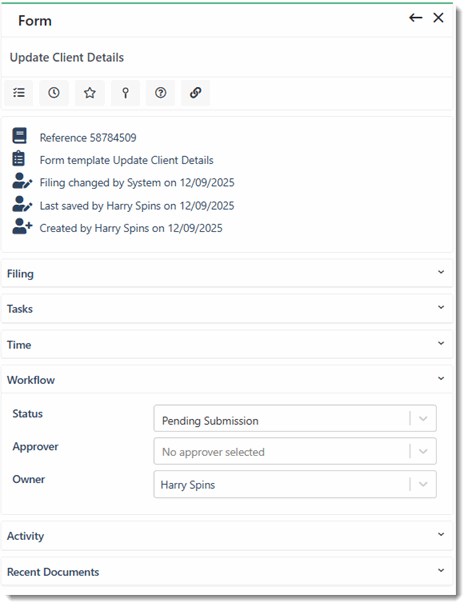The image size is (468, 607).
Task: Click the clock time toolbar icon
Action: 54,93
